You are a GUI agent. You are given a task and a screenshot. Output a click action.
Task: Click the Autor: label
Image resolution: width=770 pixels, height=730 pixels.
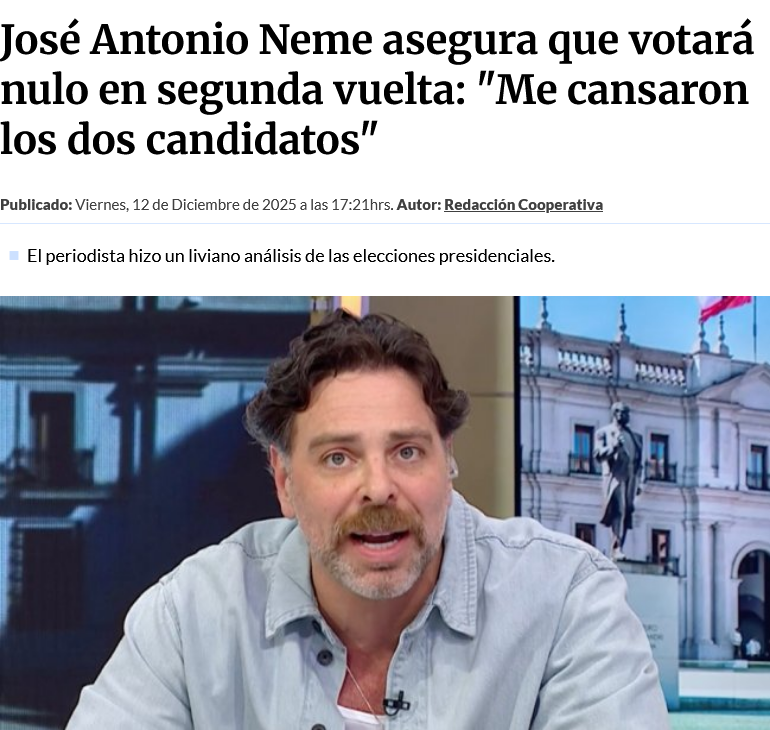tap(419, 205)
